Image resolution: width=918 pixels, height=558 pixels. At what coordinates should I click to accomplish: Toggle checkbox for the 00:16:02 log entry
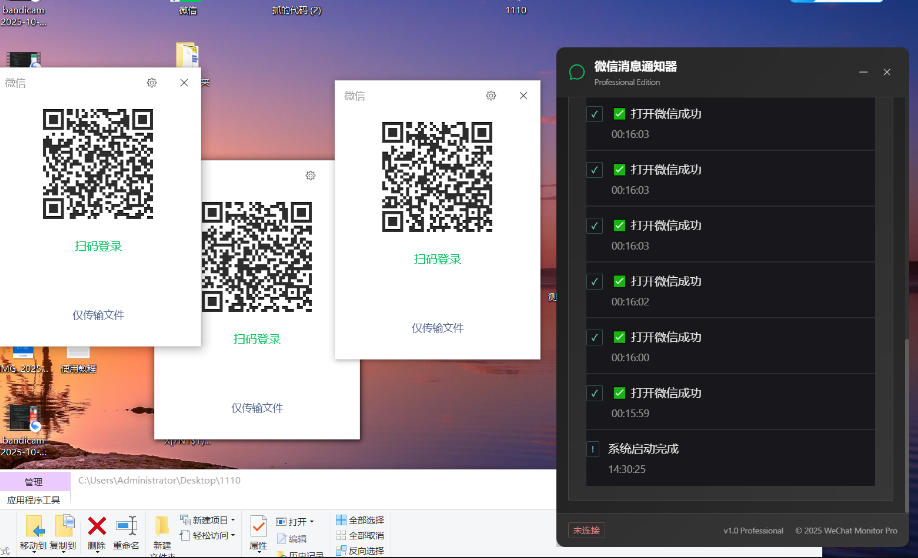tap(594, 282)
